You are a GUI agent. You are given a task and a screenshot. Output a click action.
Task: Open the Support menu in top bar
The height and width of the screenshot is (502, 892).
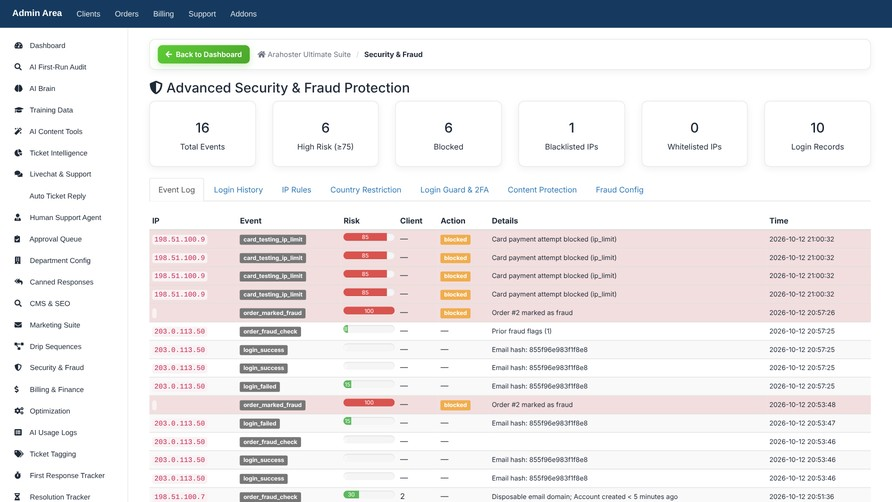click(202, 14)
